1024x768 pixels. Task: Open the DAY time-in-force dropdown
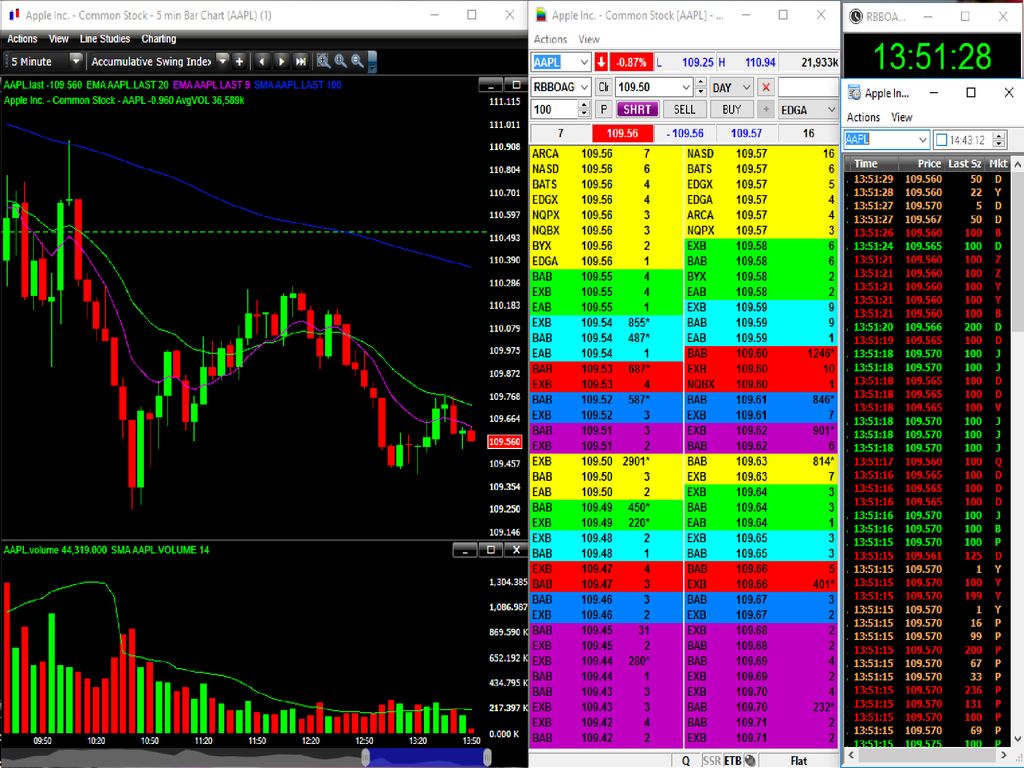(x=746, y=87)
